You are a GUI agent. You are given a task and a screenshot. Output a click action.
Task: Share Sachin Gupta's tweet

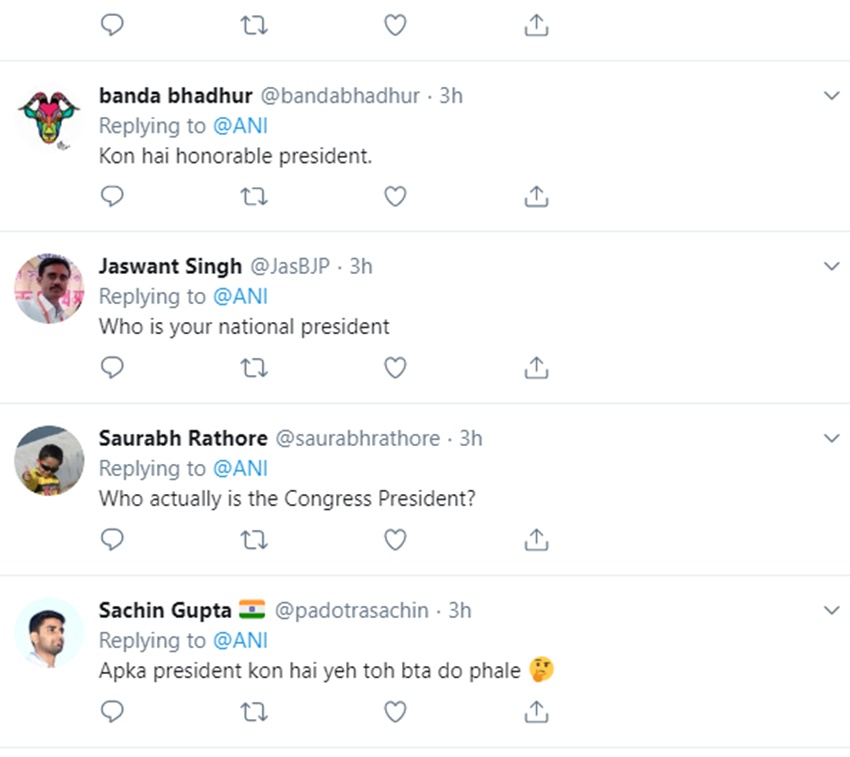[x=536, y=711]
